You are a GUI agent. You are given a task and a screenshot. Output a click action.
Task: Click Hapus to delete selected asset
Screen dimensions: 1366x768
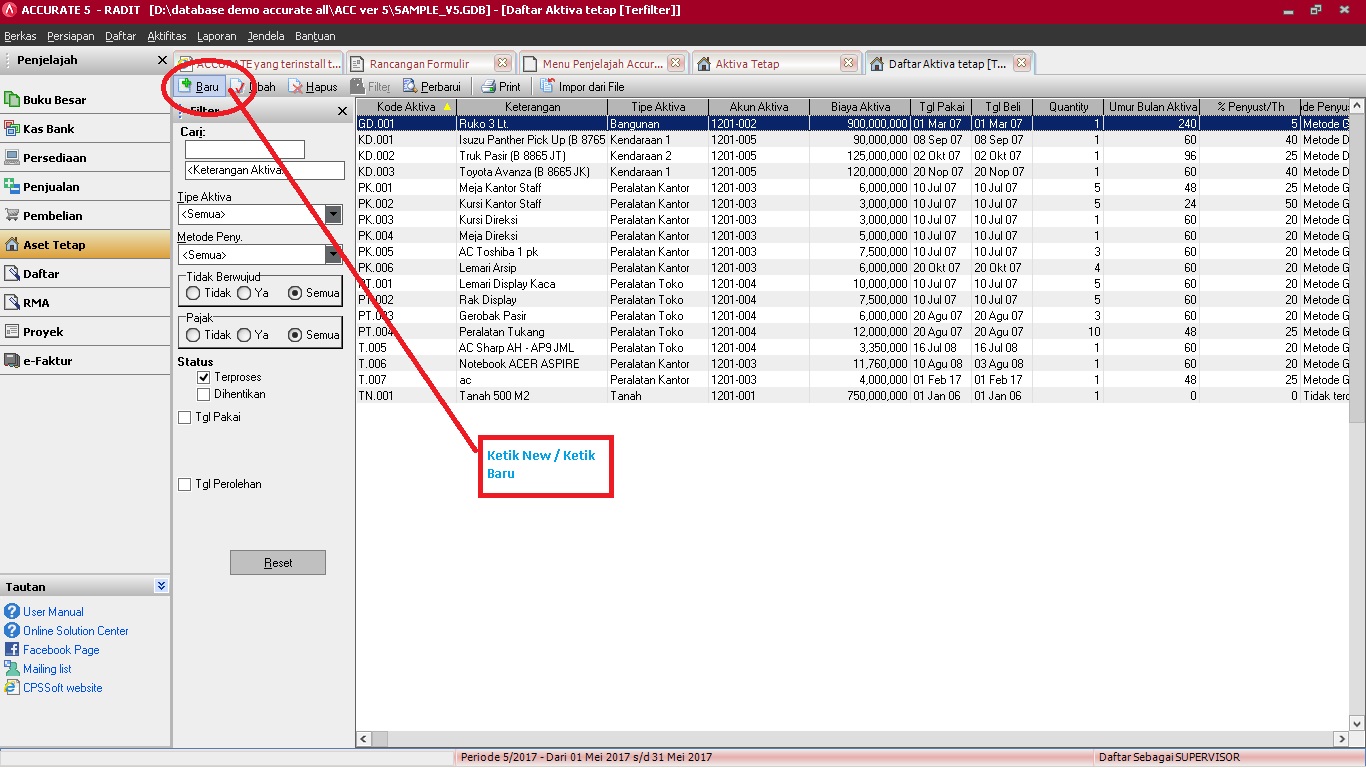coord(313,87)
